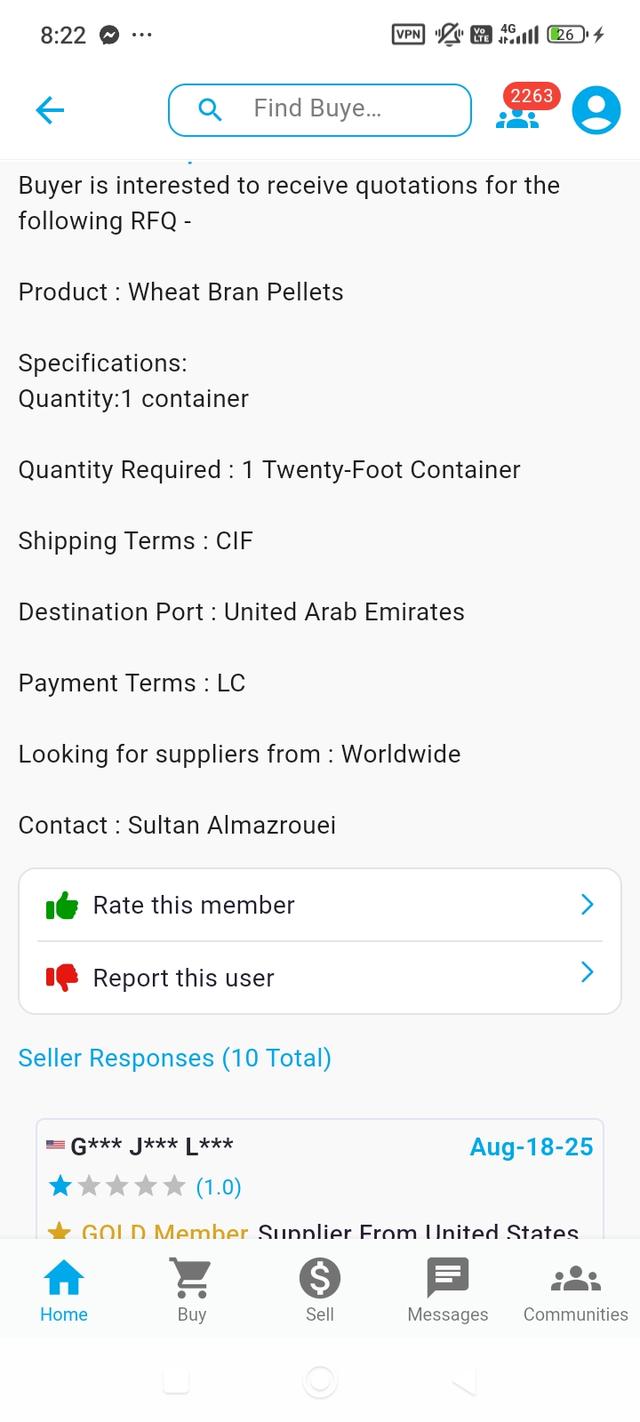Tap the back arrow icon
The height and width of the screenshot is (1422, 640).
[x=49, y=110]
